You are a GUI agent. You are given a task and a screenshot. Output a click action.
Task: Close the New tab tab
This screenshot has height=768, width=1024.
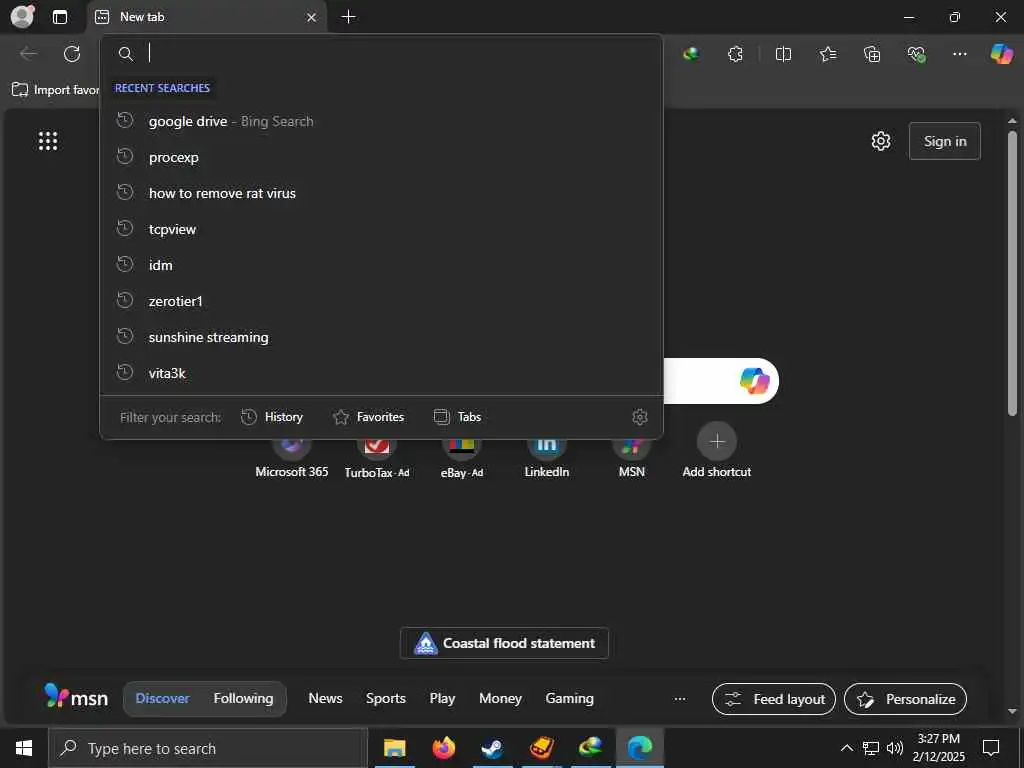click(312, 18)
